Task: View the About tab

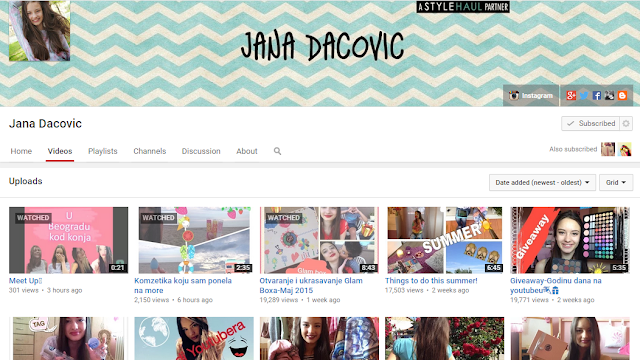Action: (x=247, y=151)
